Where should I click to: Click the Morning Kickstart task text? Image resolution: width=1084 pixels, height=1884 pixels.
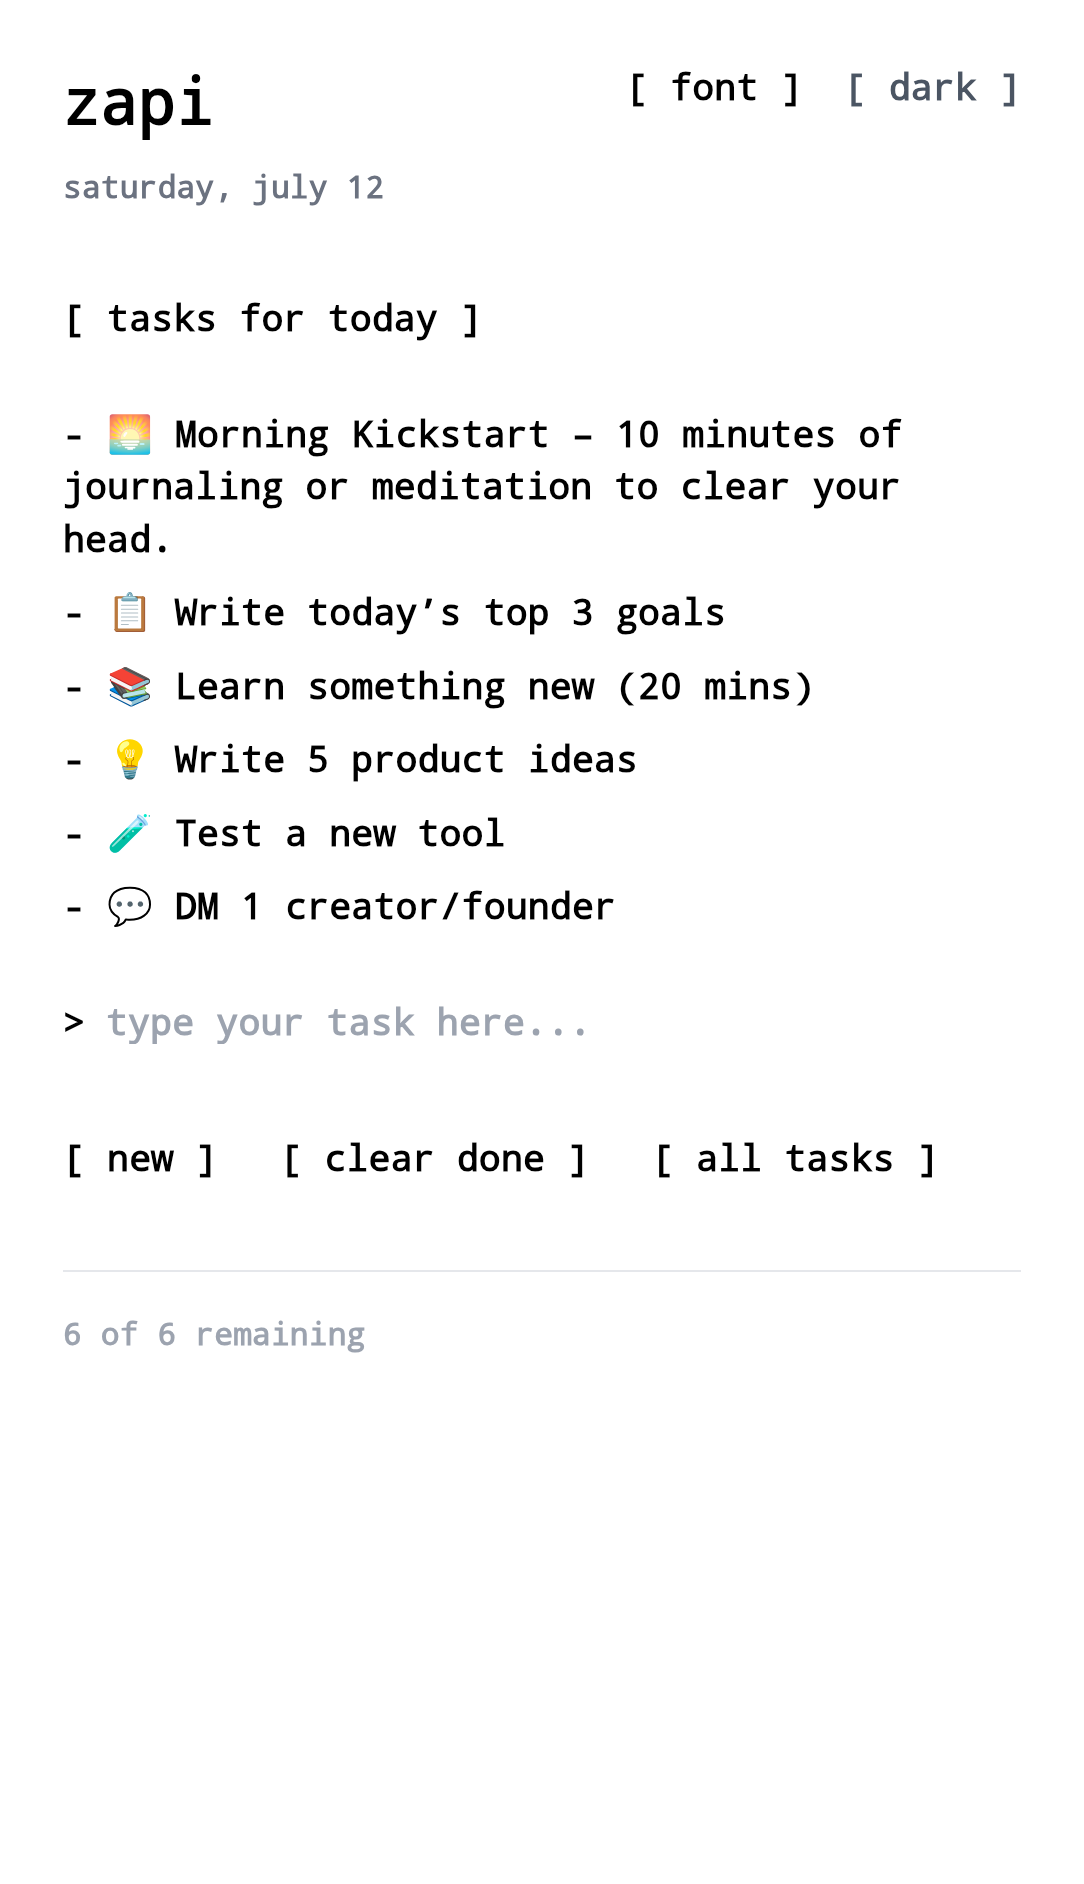coord(480,487)
